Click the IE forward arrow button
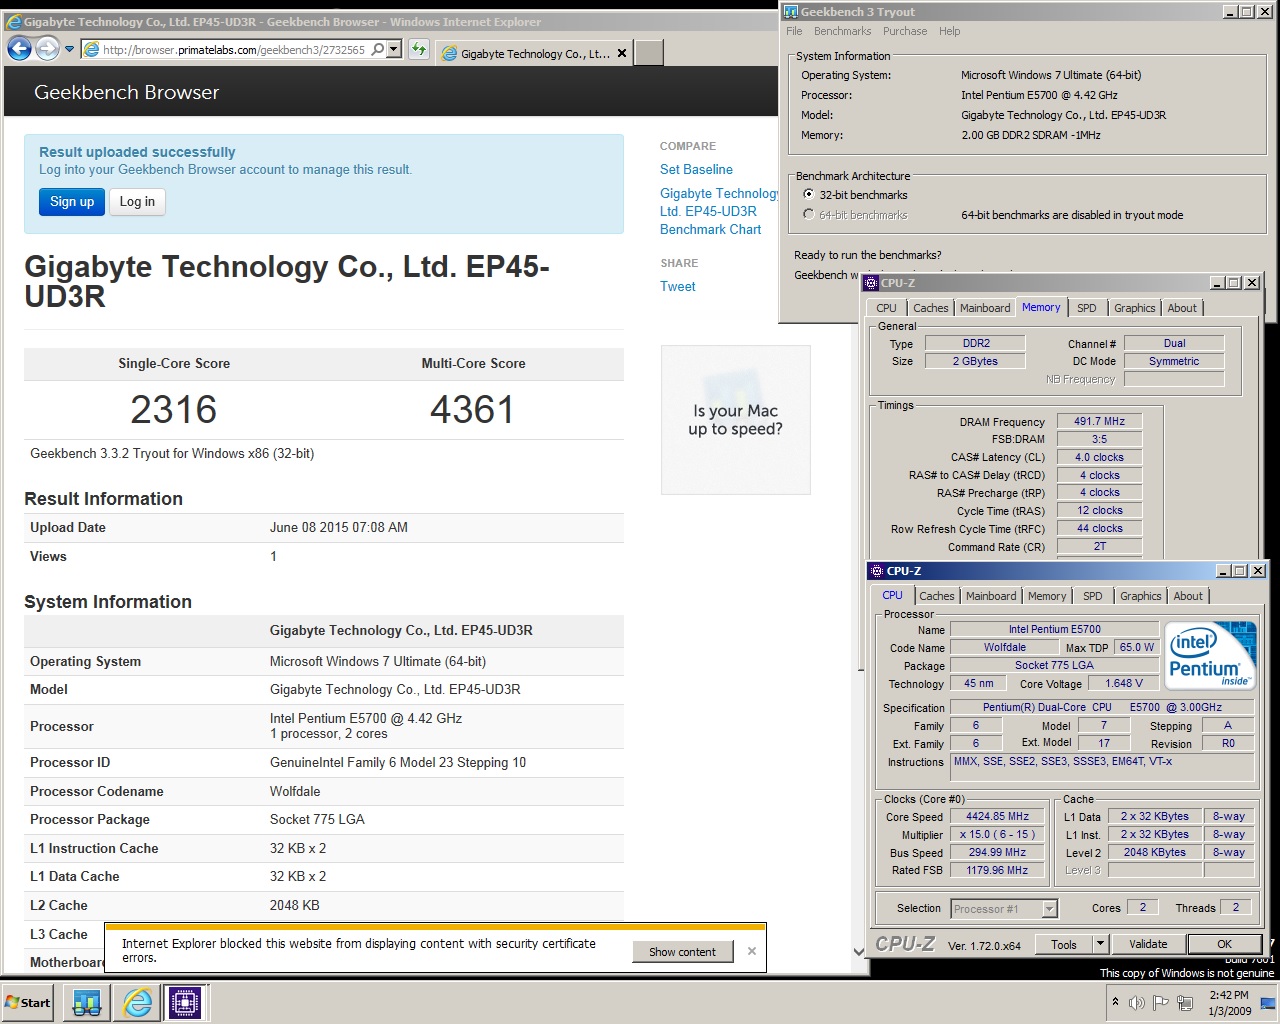 pyautogui.click(x=47, y=49)
